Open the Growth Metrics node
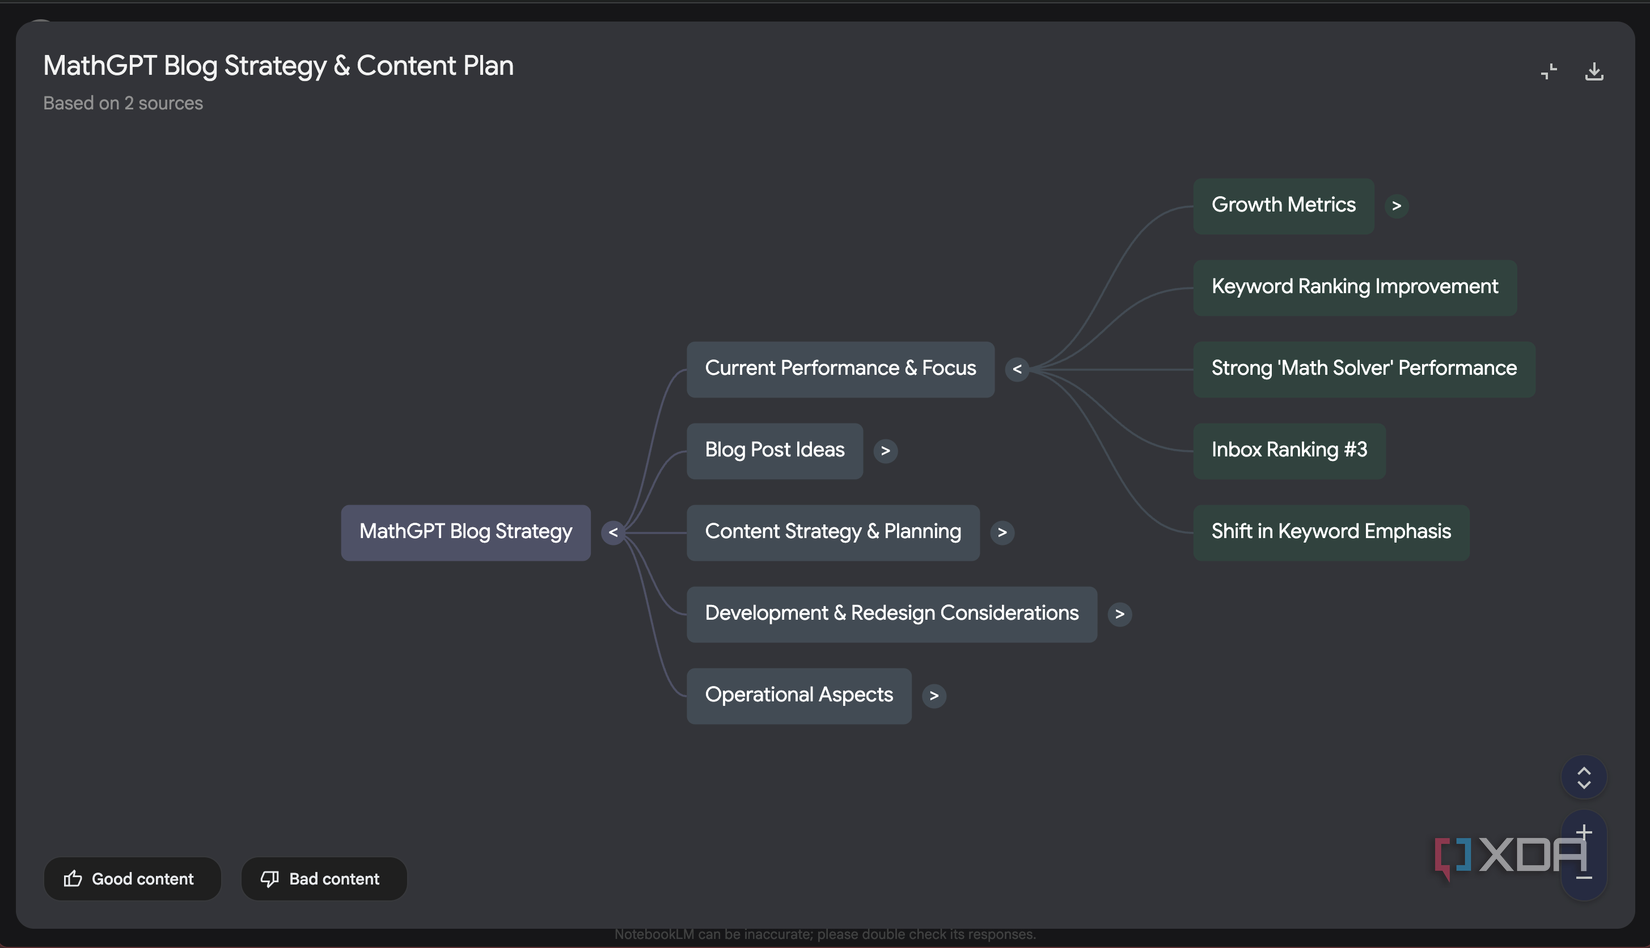 pyautogui.click(x=1284, y=206)
